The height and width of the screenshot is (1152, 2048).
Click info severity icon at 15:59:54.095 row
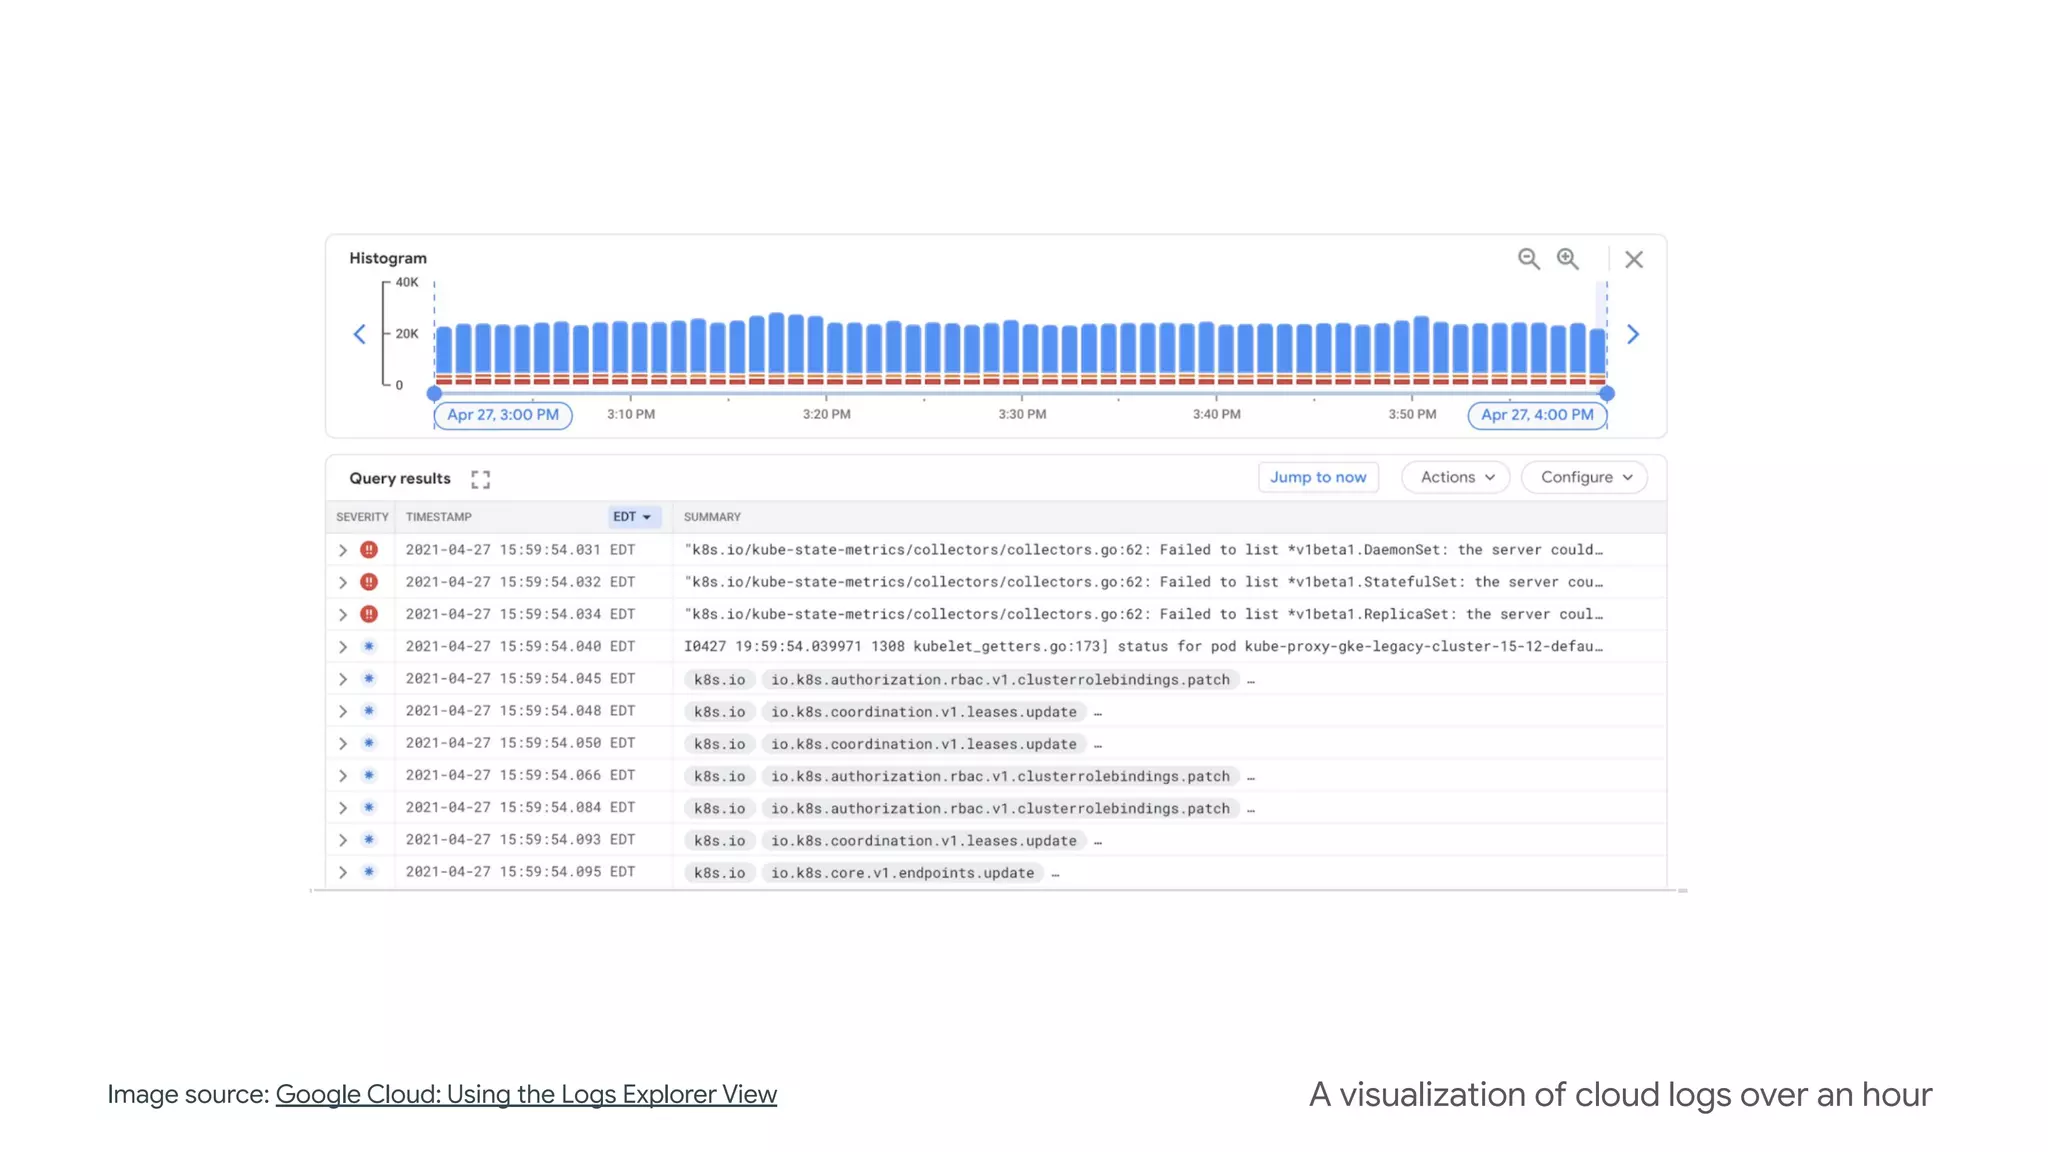[x=369, y=872]
